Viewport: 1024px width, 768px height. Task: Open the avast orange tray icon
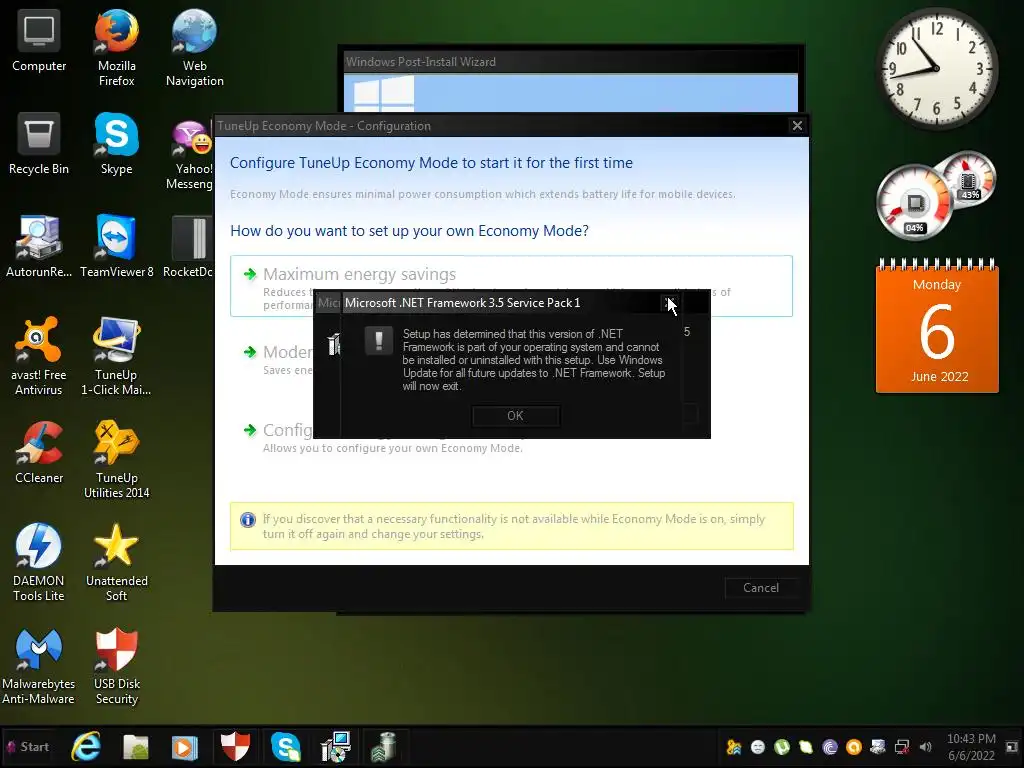854,746
